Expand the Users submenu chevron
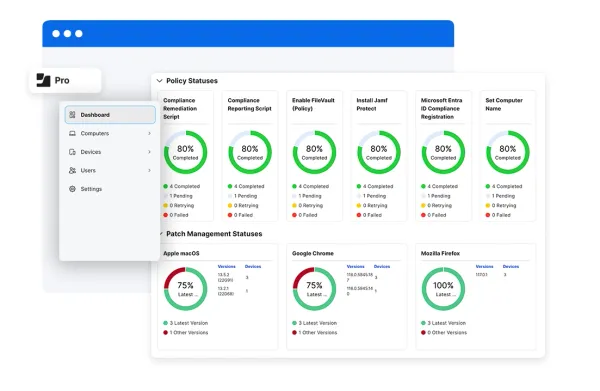The width and height of the screenshot is (600, 391). (x=149, y=170)
